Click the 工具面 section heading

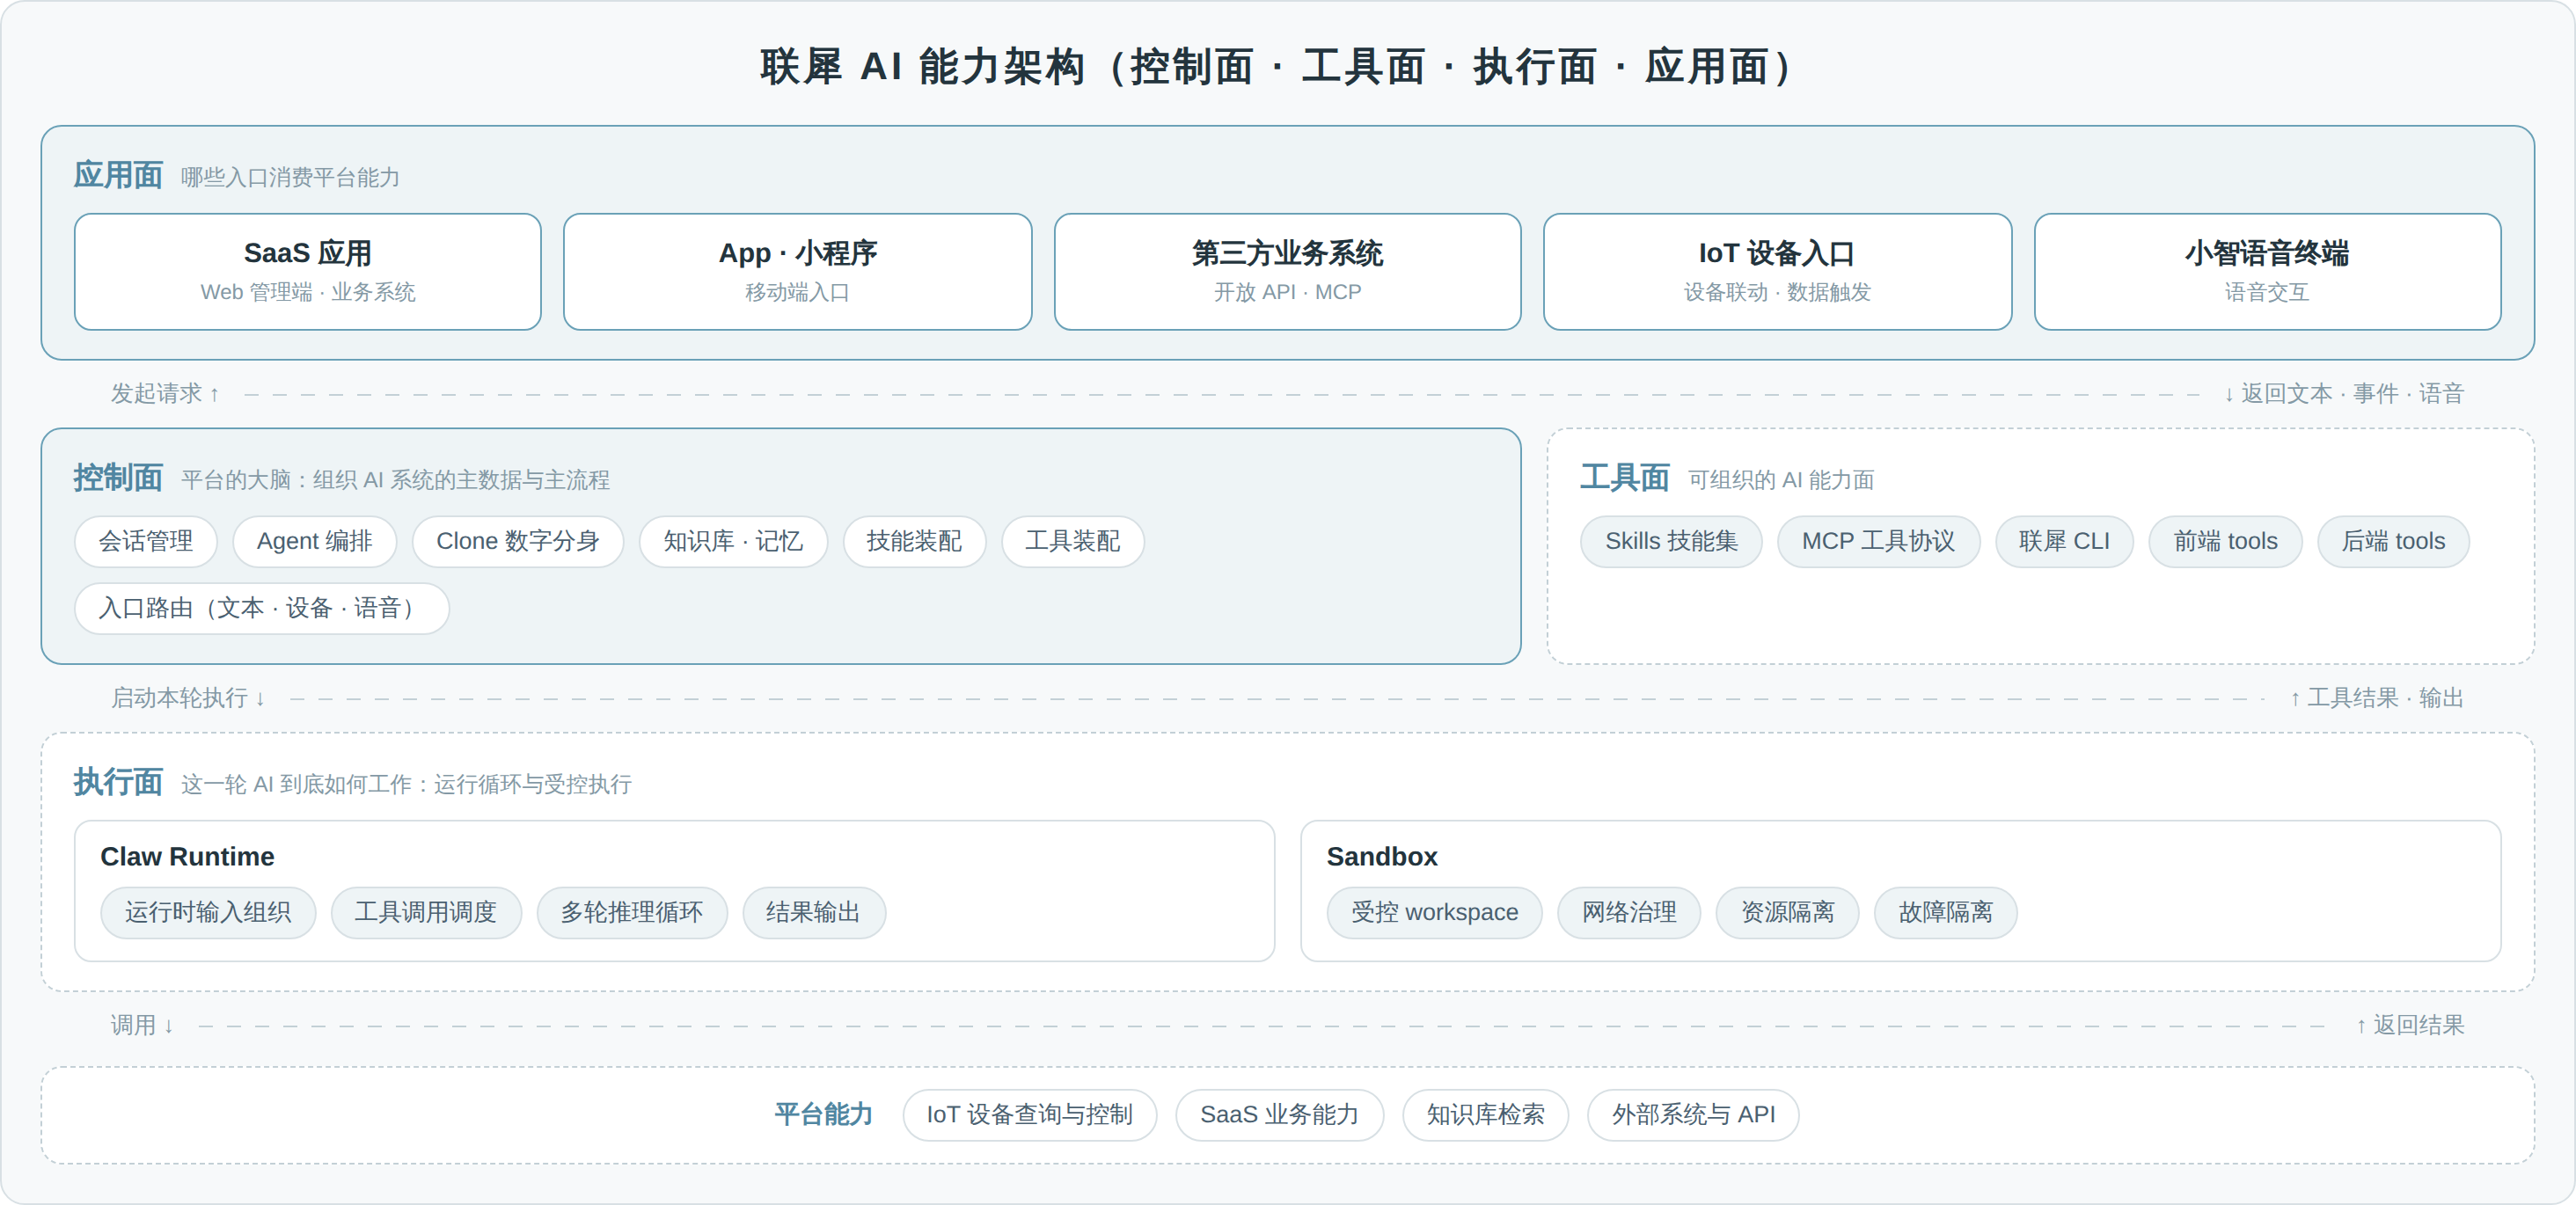pyautogui.click(x=1624, y=478)
